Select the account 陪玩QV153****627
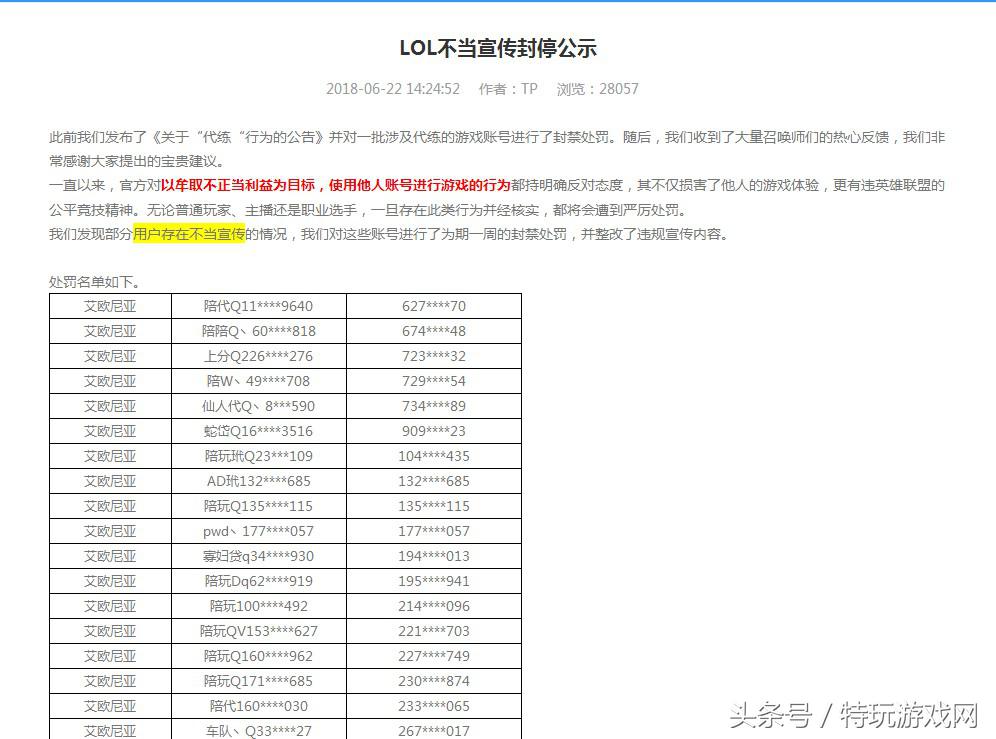 [x=257, y=631]
